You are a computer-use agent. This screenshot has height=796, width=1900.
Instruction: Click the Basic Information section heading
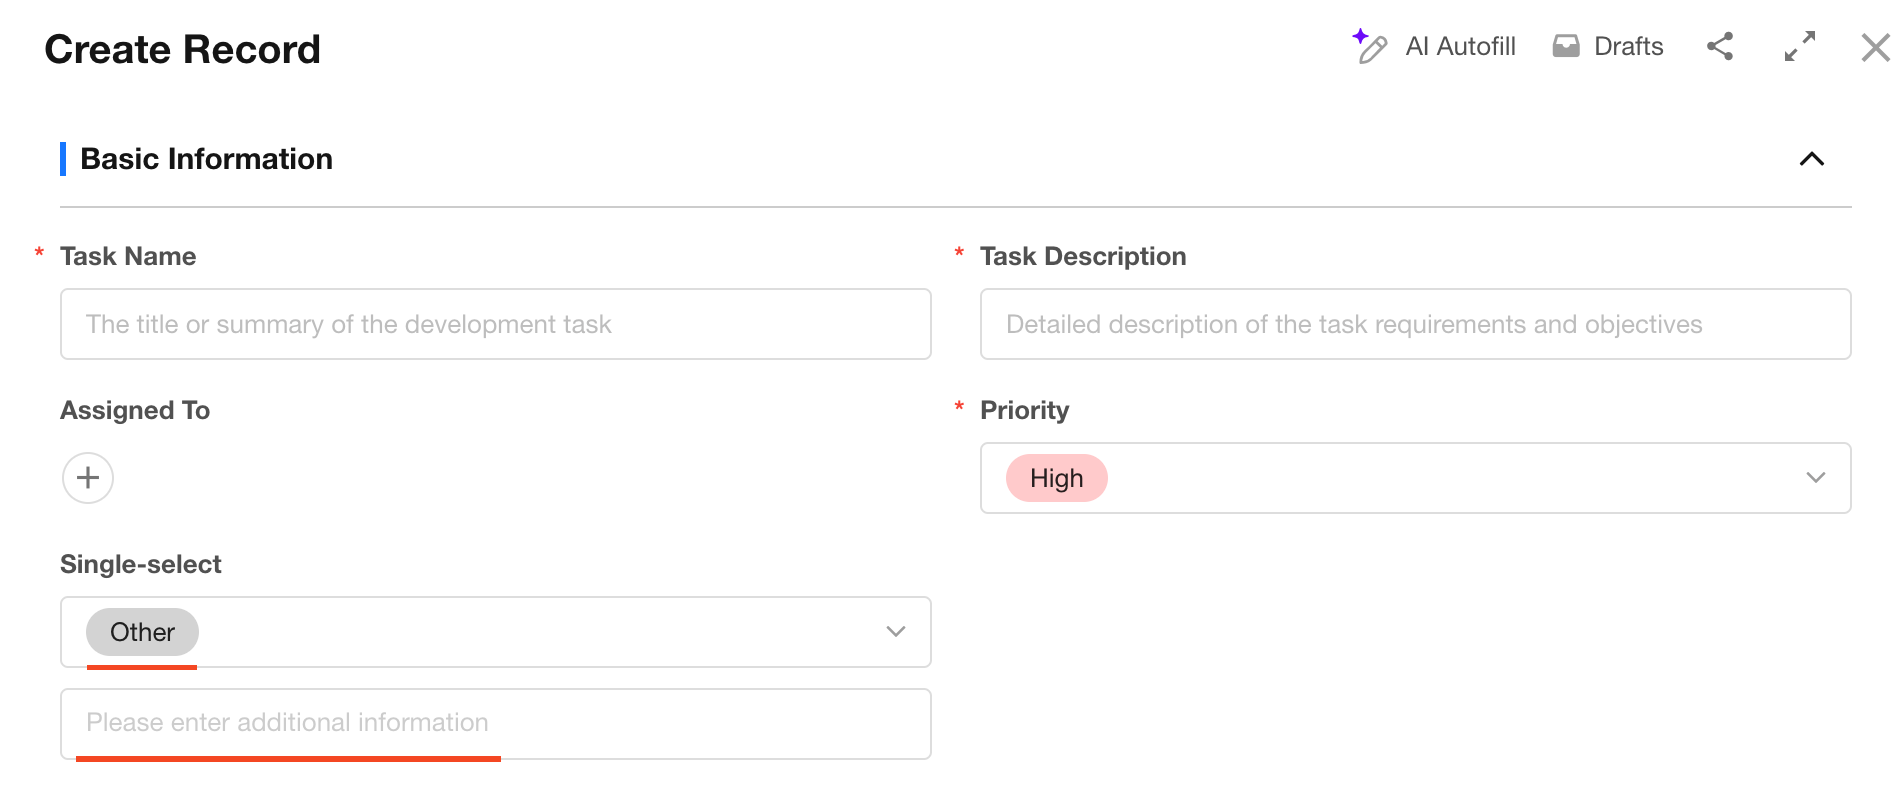206,159
